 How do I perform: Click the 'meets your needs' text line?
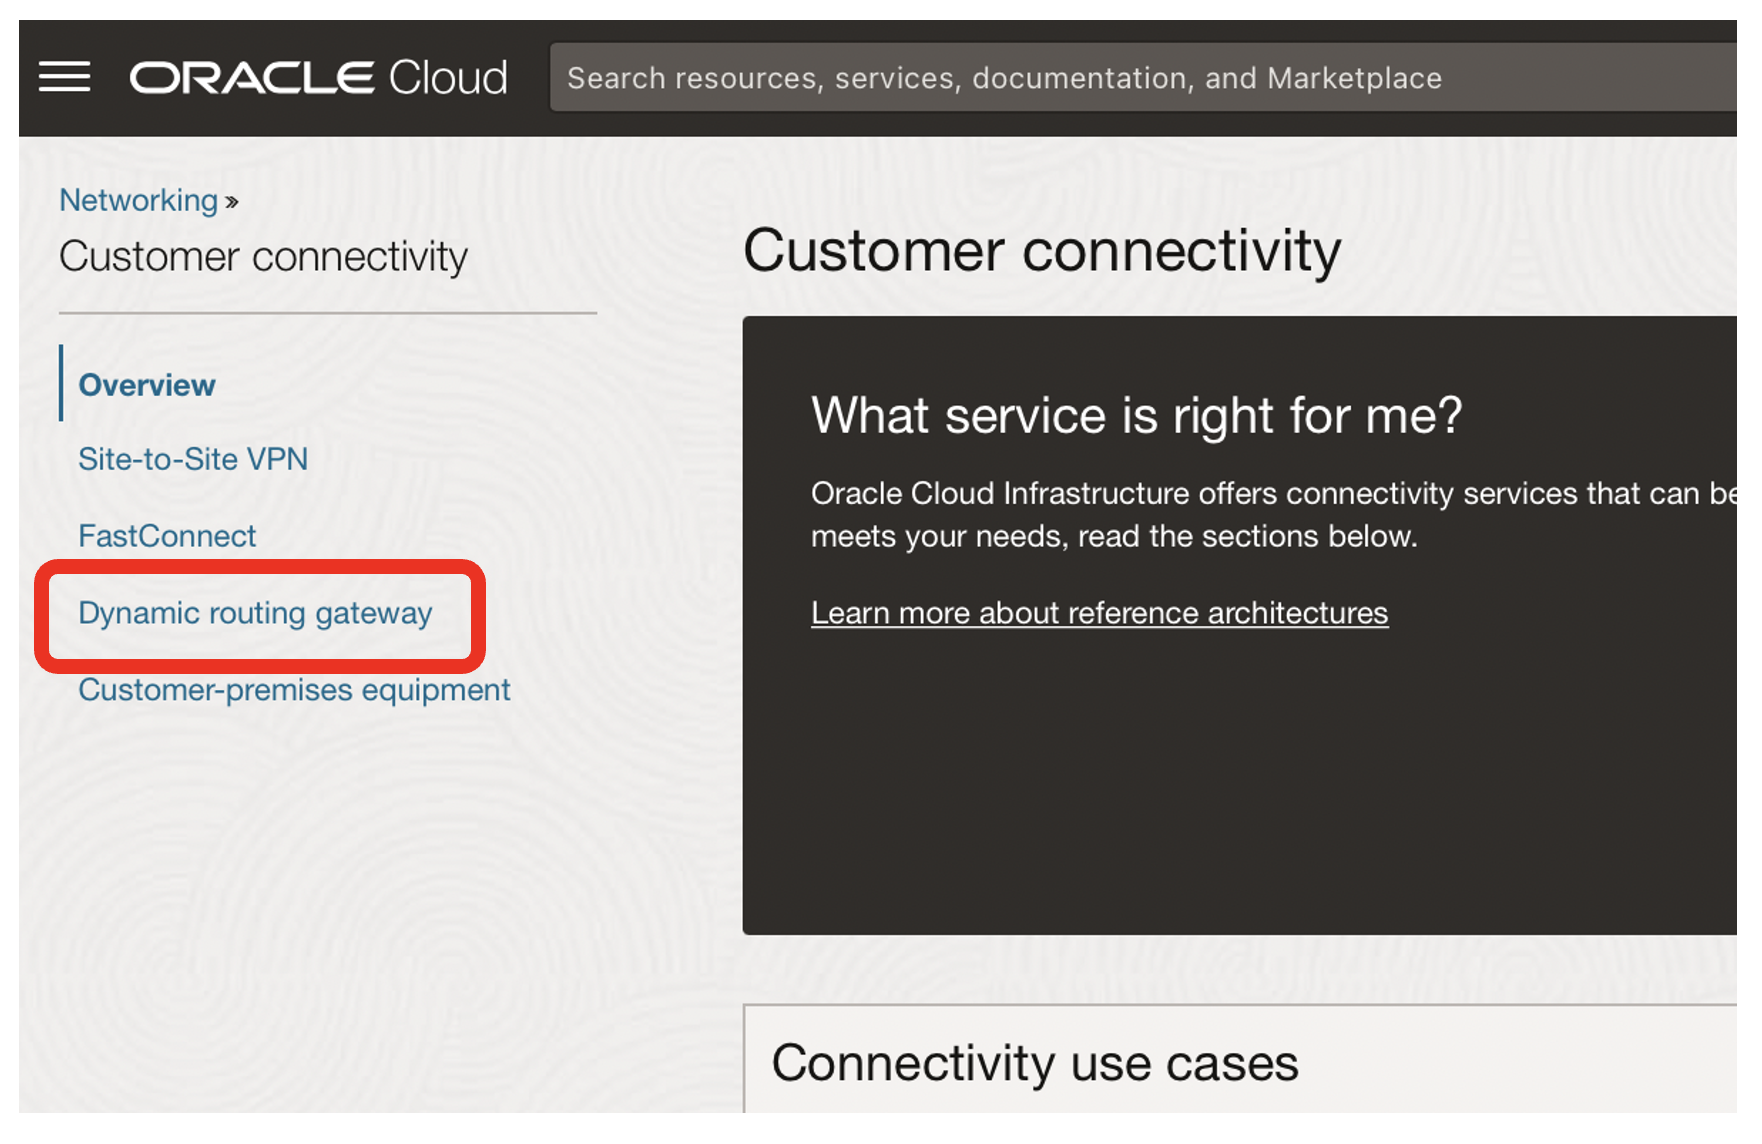[1114, 537]
